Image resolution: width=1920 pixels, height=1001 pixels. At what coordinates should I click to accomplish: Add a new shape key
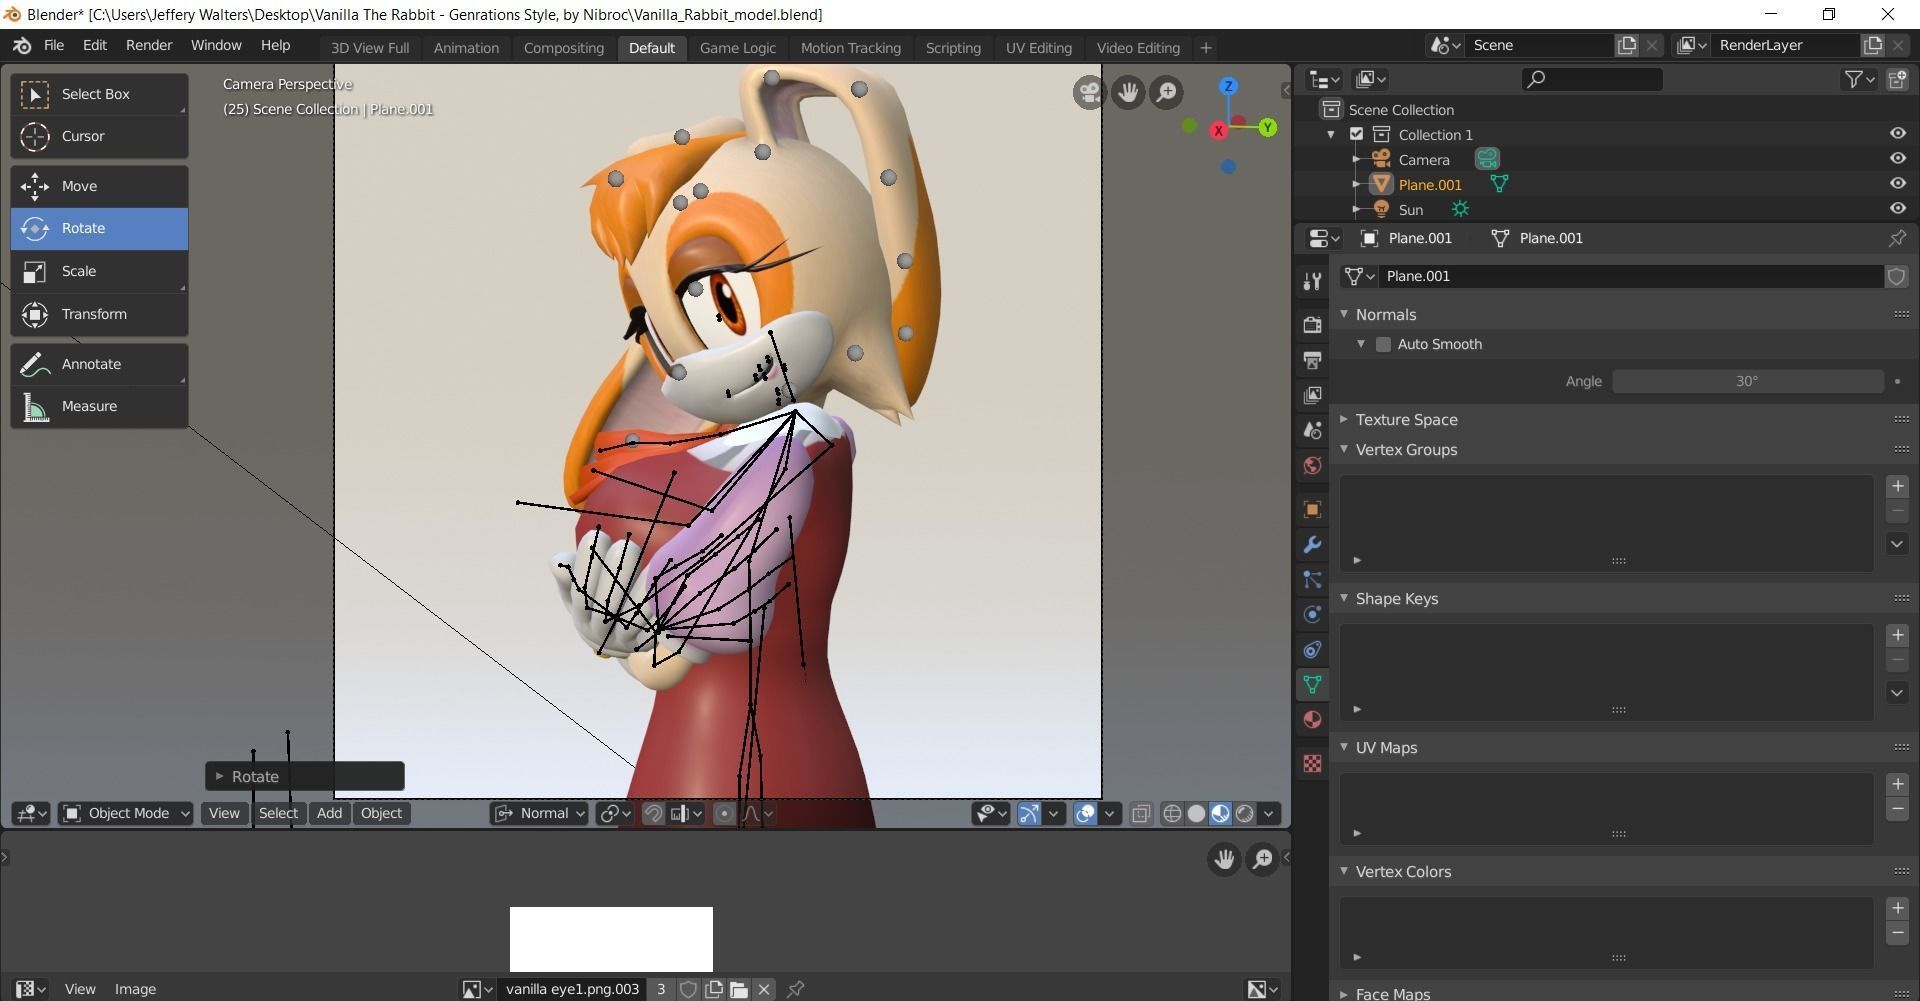[1897, 635]
